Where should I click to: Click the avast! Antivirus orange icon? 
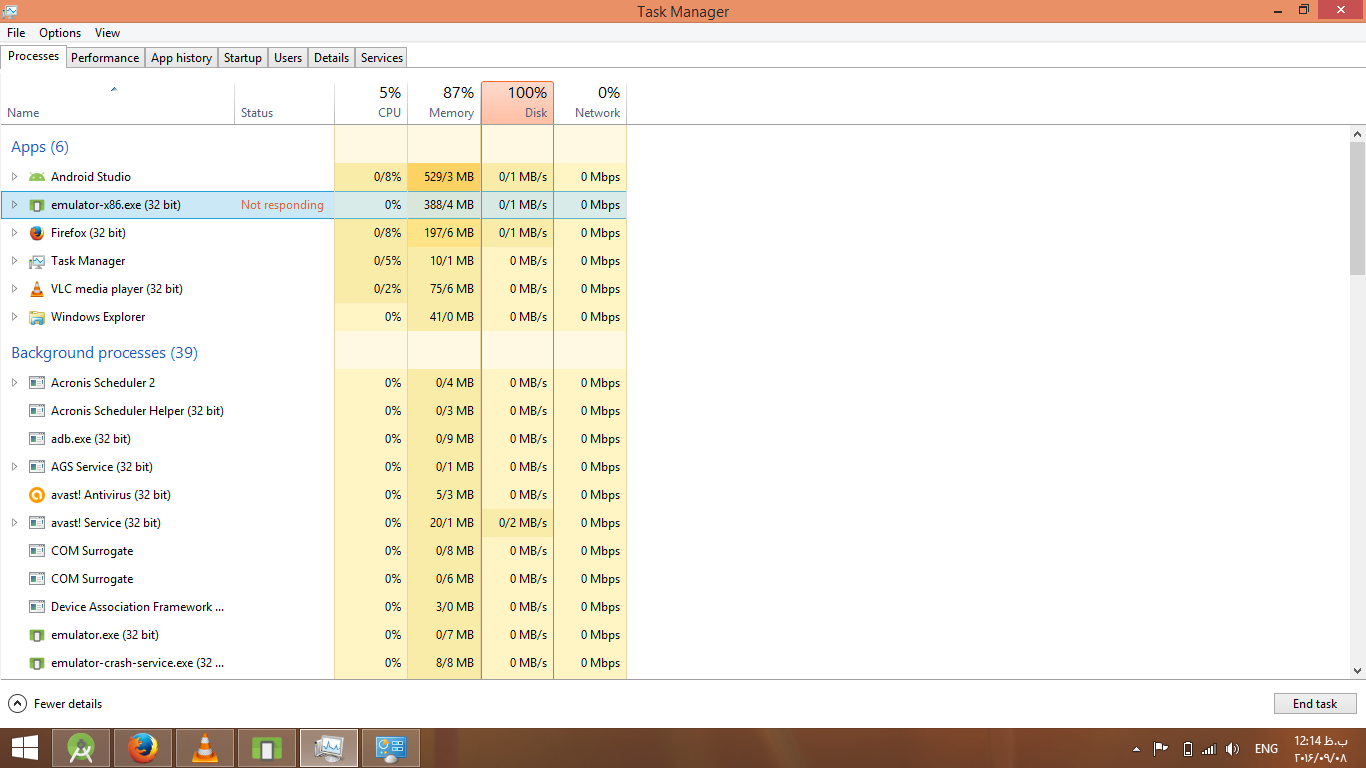point(37,495)
